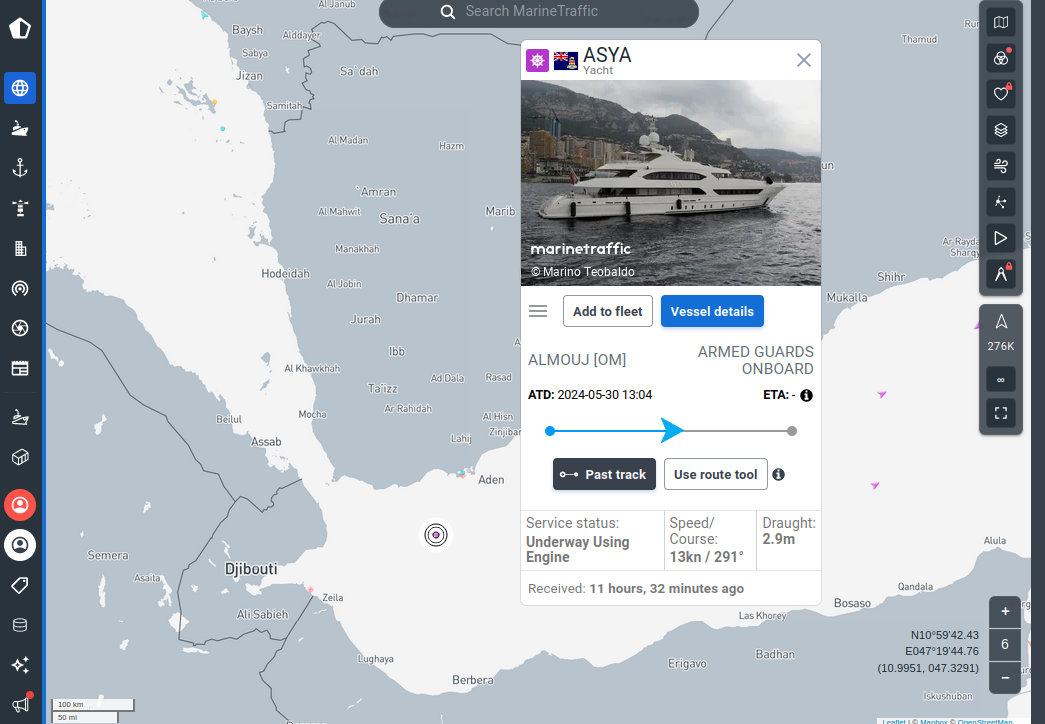Click the info icon beside Use route tool
This screenshot has height=724, width=1045.
pyautogui.click(x=778, y=475)
